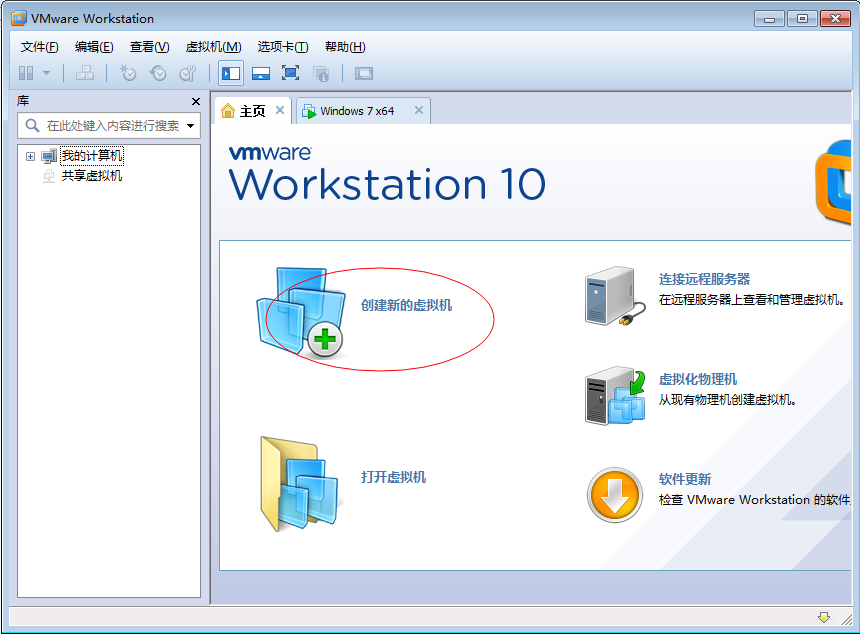The width and height of the screenshot is (860, 634).
Task: Open the 查看(V) menu
Action: coord(149,47)
